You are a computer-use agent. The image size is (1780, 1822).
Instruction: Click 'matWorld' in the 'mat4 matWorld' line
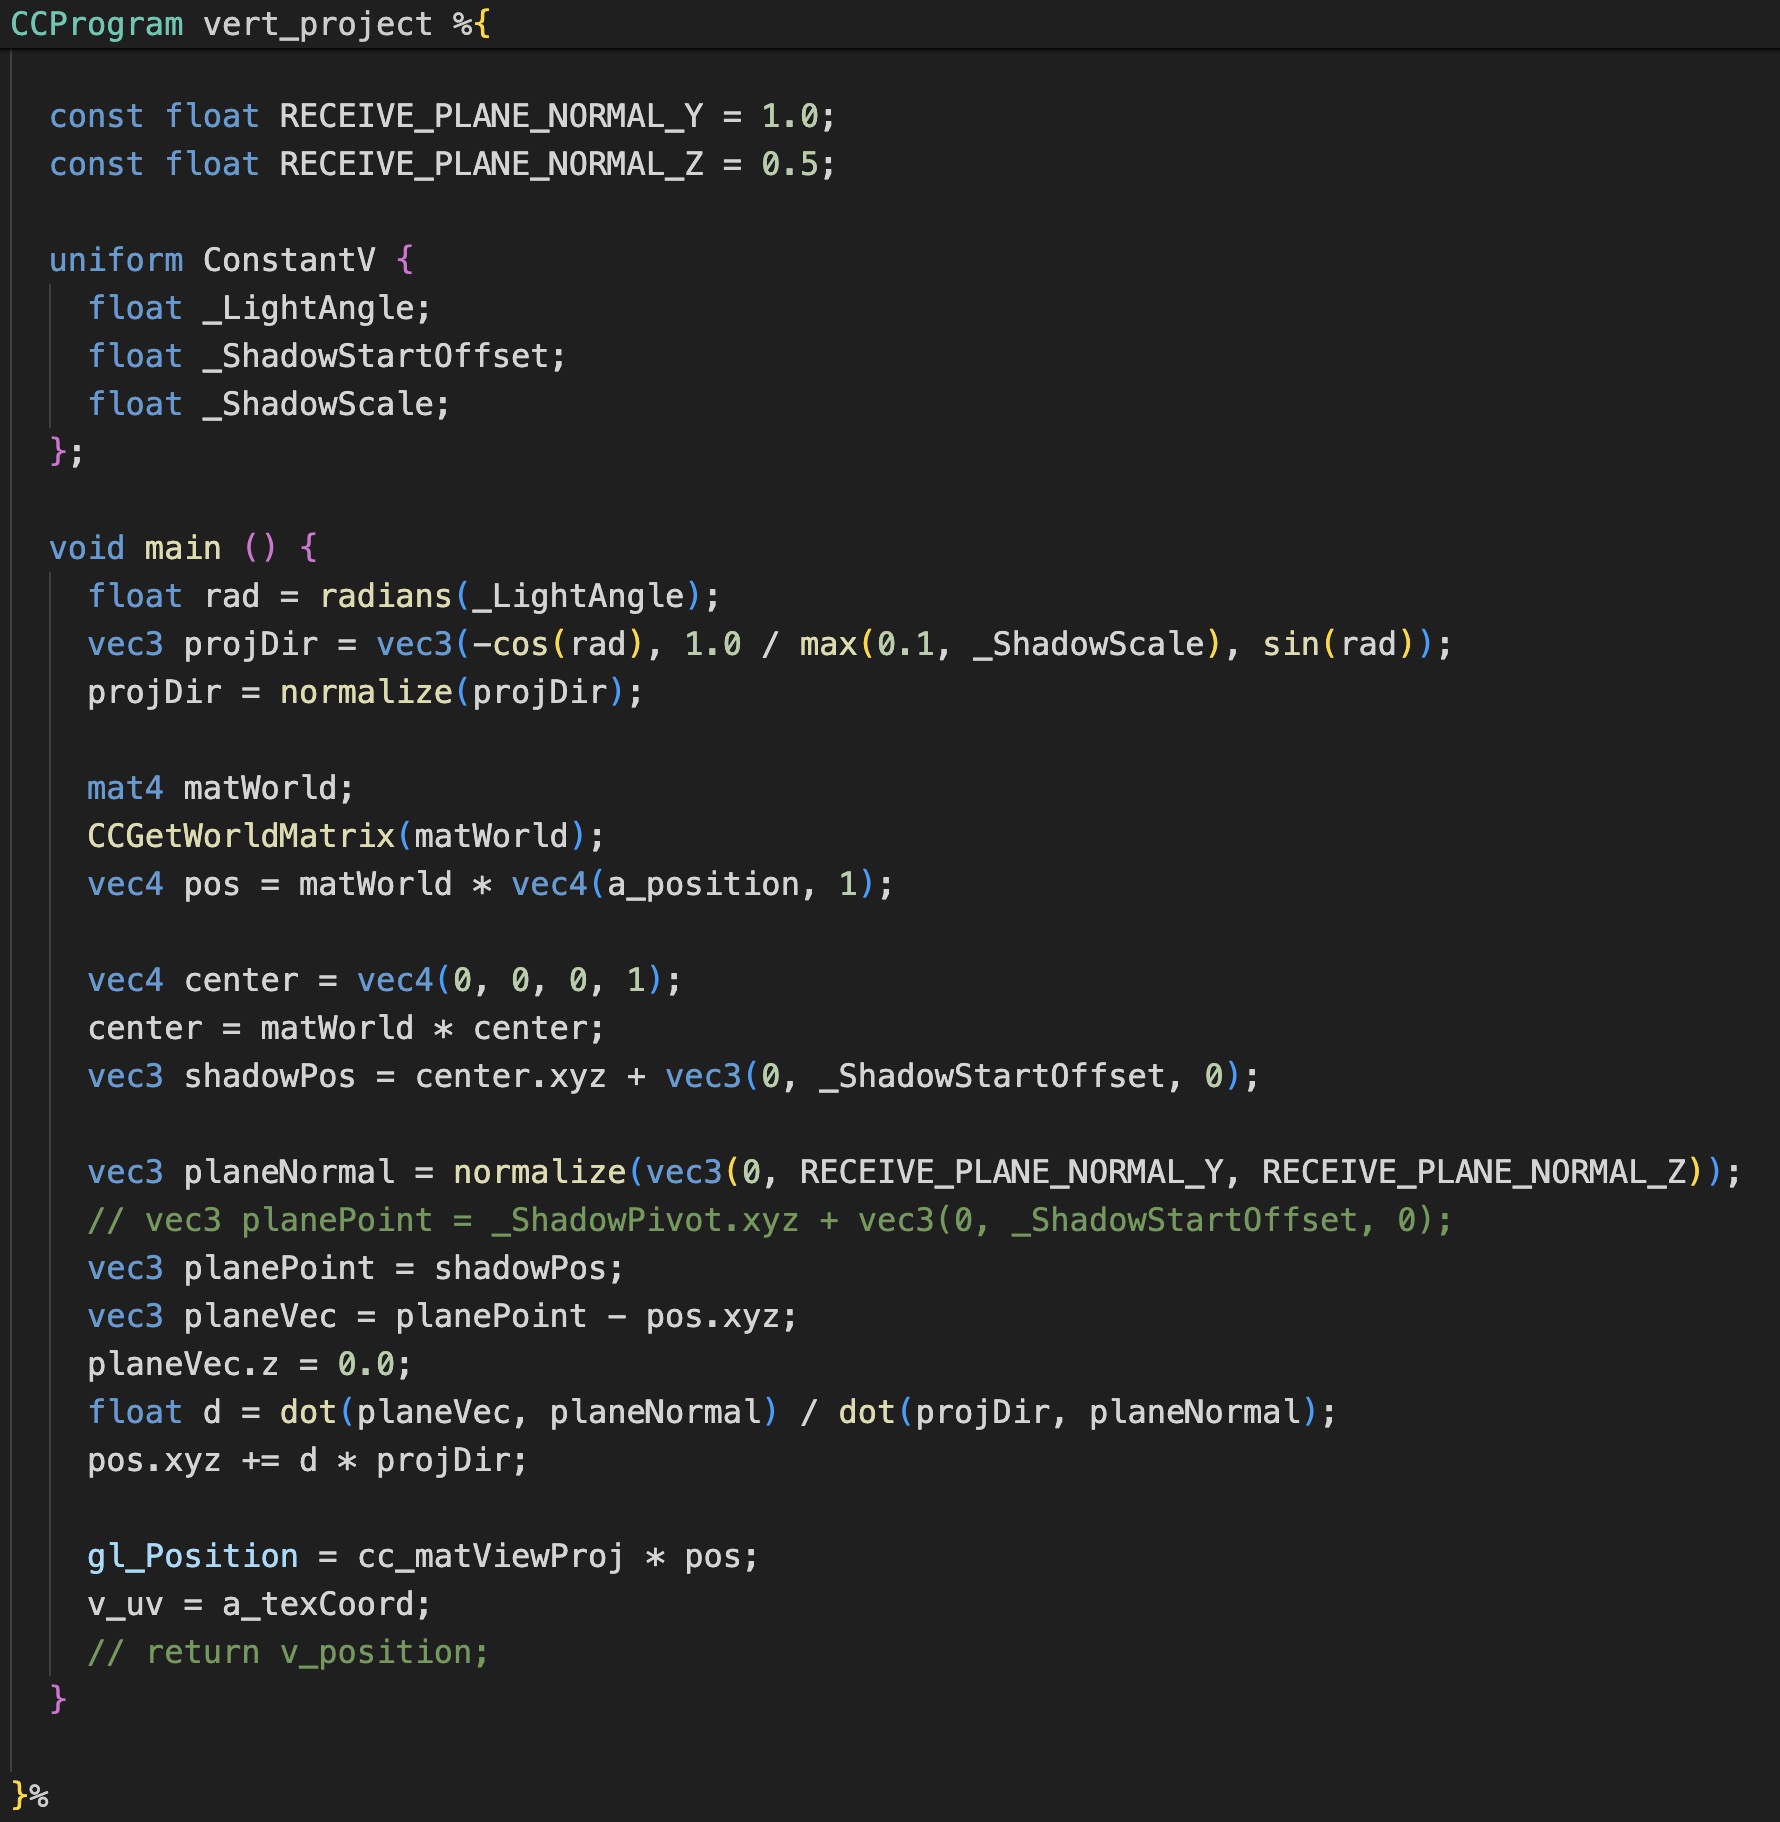[x=260, y=788]
